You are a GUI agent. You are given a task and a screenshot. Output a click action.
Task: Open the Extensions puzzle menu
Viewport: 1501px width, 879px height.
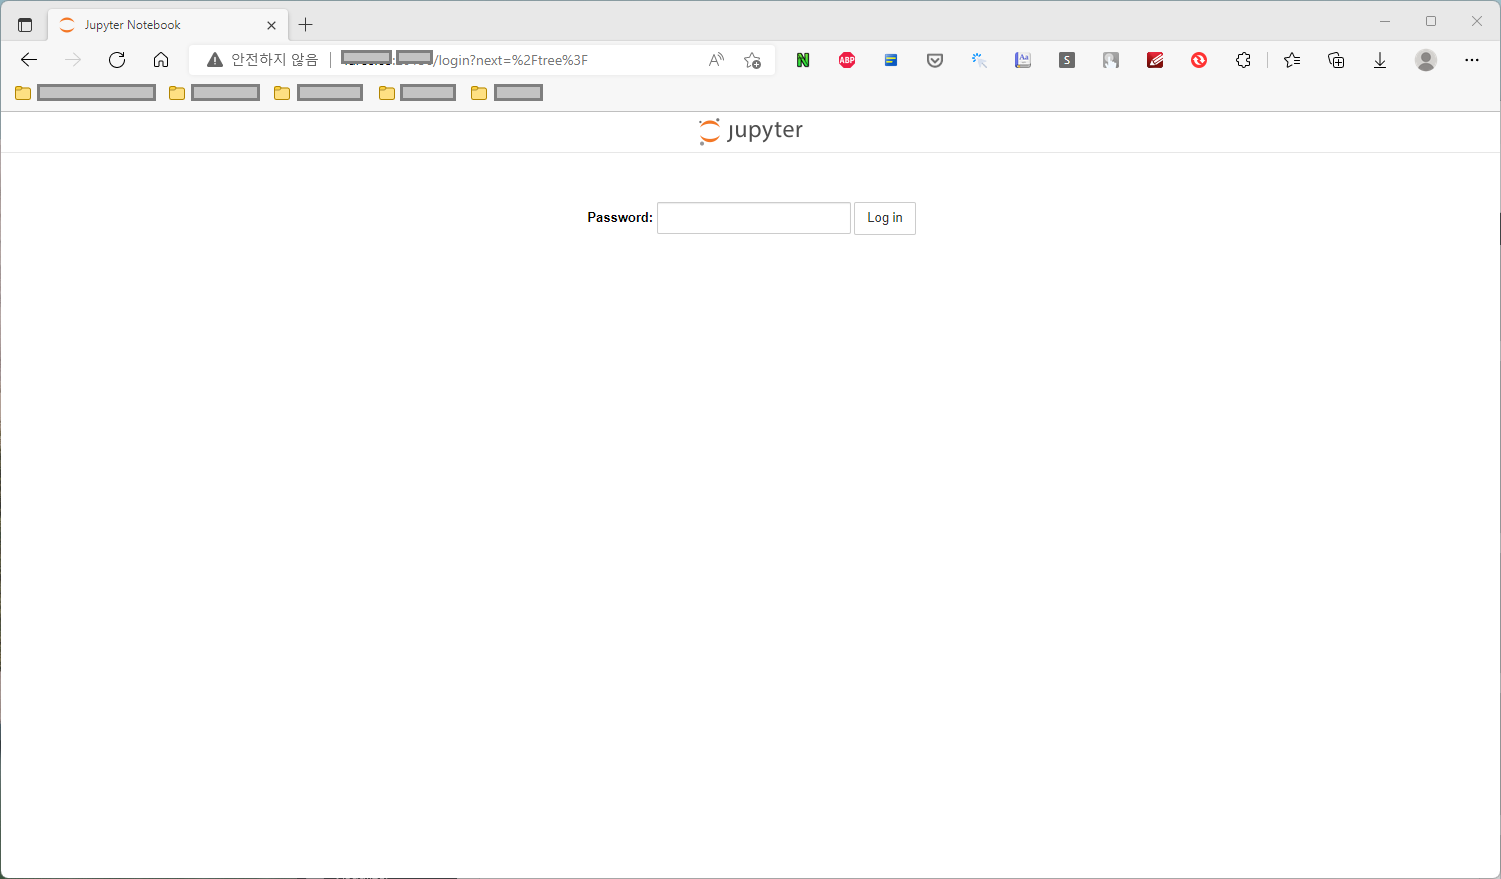click(x=1243, y=60)
